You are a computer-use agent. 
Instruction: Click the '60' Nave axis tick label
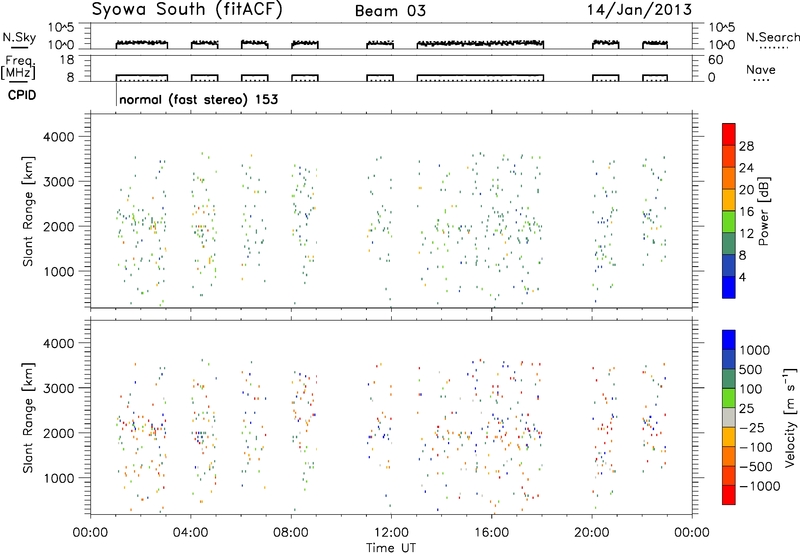coord(716,60)
